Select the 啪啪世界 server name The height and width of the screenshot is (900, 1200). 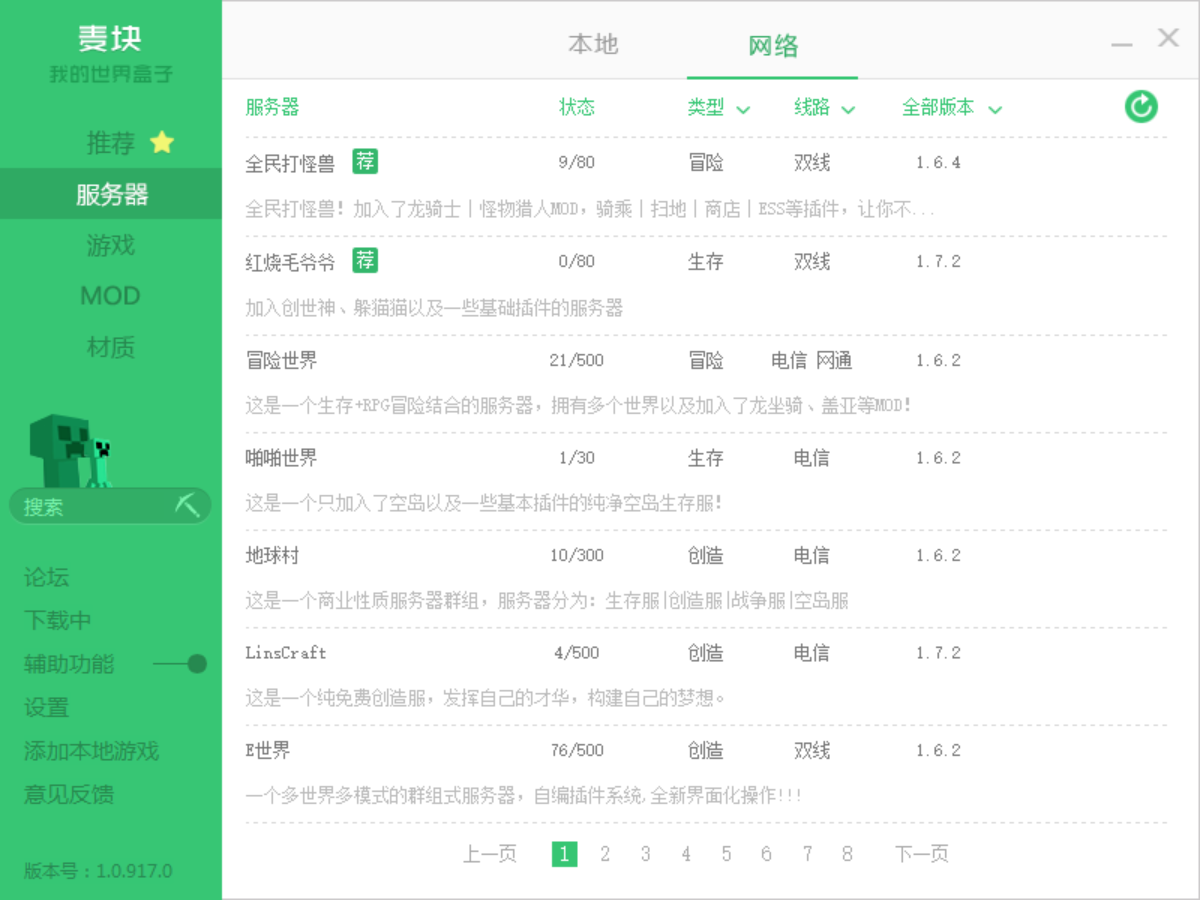(x=281, y=457)
